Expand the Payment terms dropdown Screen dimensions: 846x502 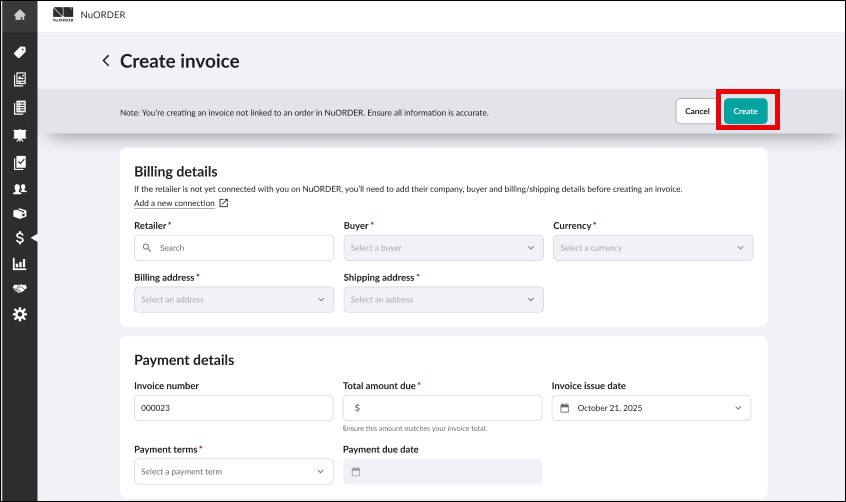[x=233, y=471]
